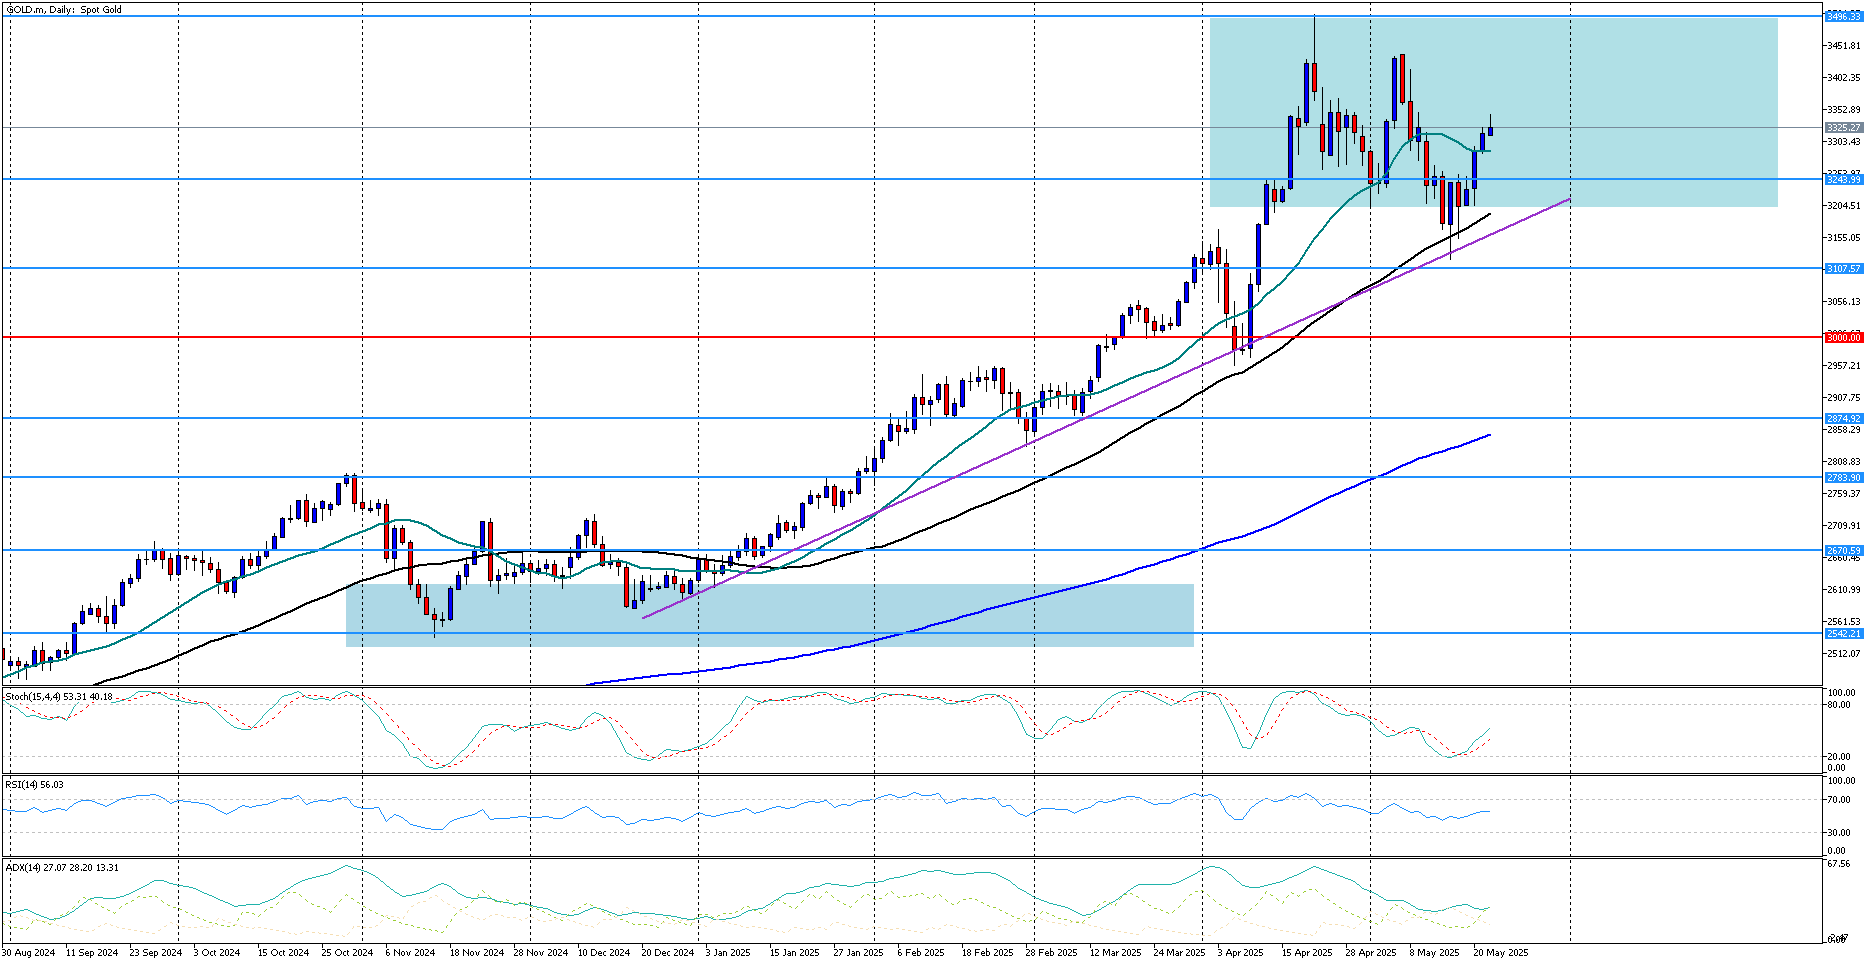Click the 2957.21 price scale value
Image resolution: width=1875 pixels, height=964 pixels.
coord(1844,366)
